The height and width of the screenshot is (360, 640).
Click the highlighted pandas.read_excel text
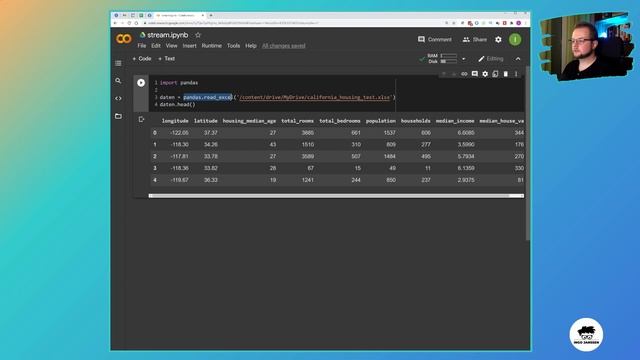point(208,97)
